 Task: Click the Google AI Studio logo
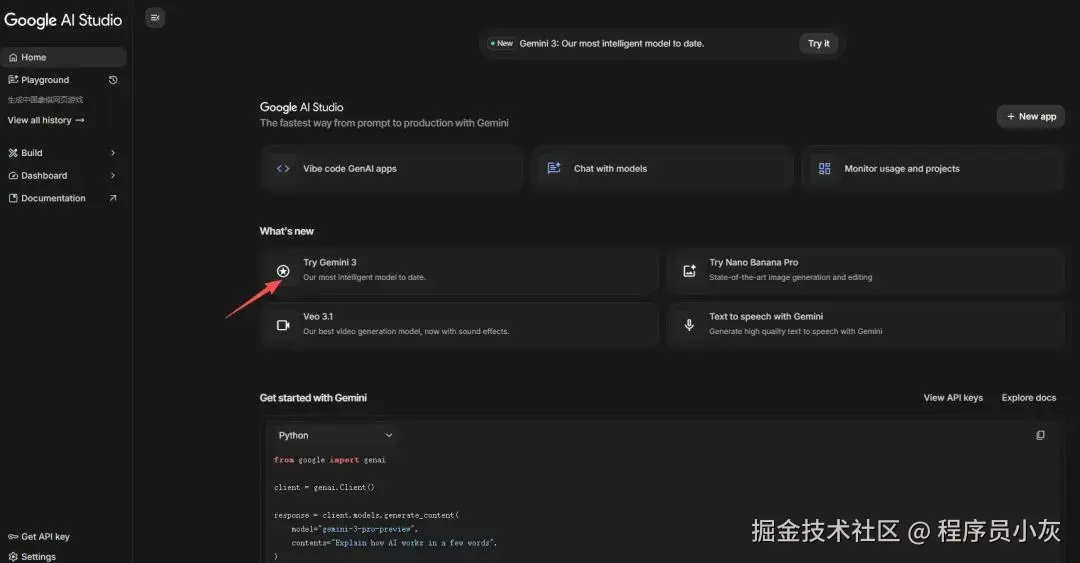pyautogui.click(x=63, y=20)
